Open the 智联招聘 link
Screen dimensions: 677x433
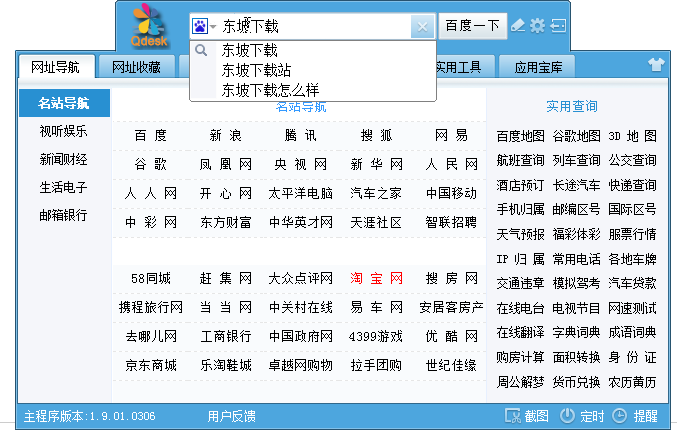451,222
